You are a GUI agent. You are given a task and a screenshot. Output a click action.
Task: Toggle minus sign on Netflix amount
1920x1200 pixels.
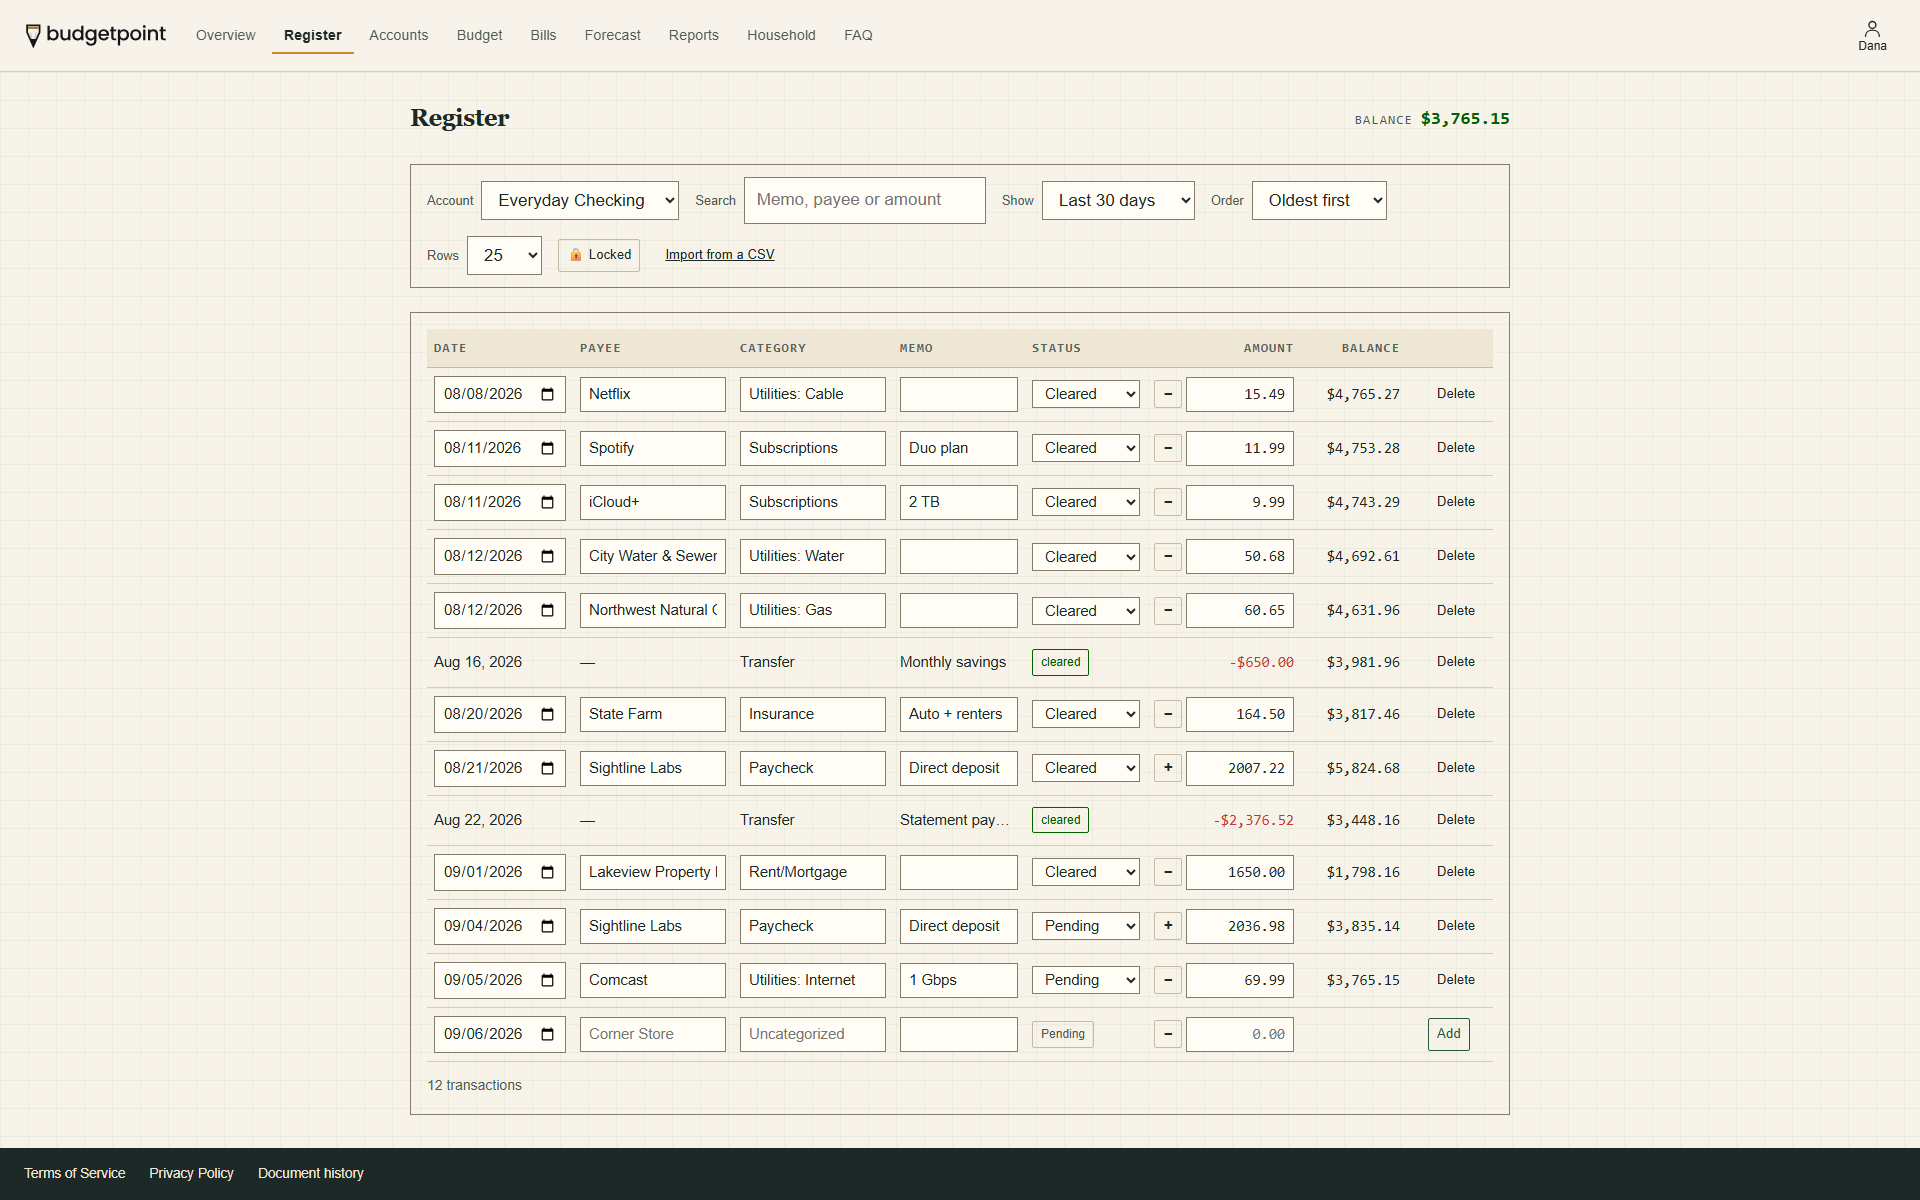pos(1168,394)
